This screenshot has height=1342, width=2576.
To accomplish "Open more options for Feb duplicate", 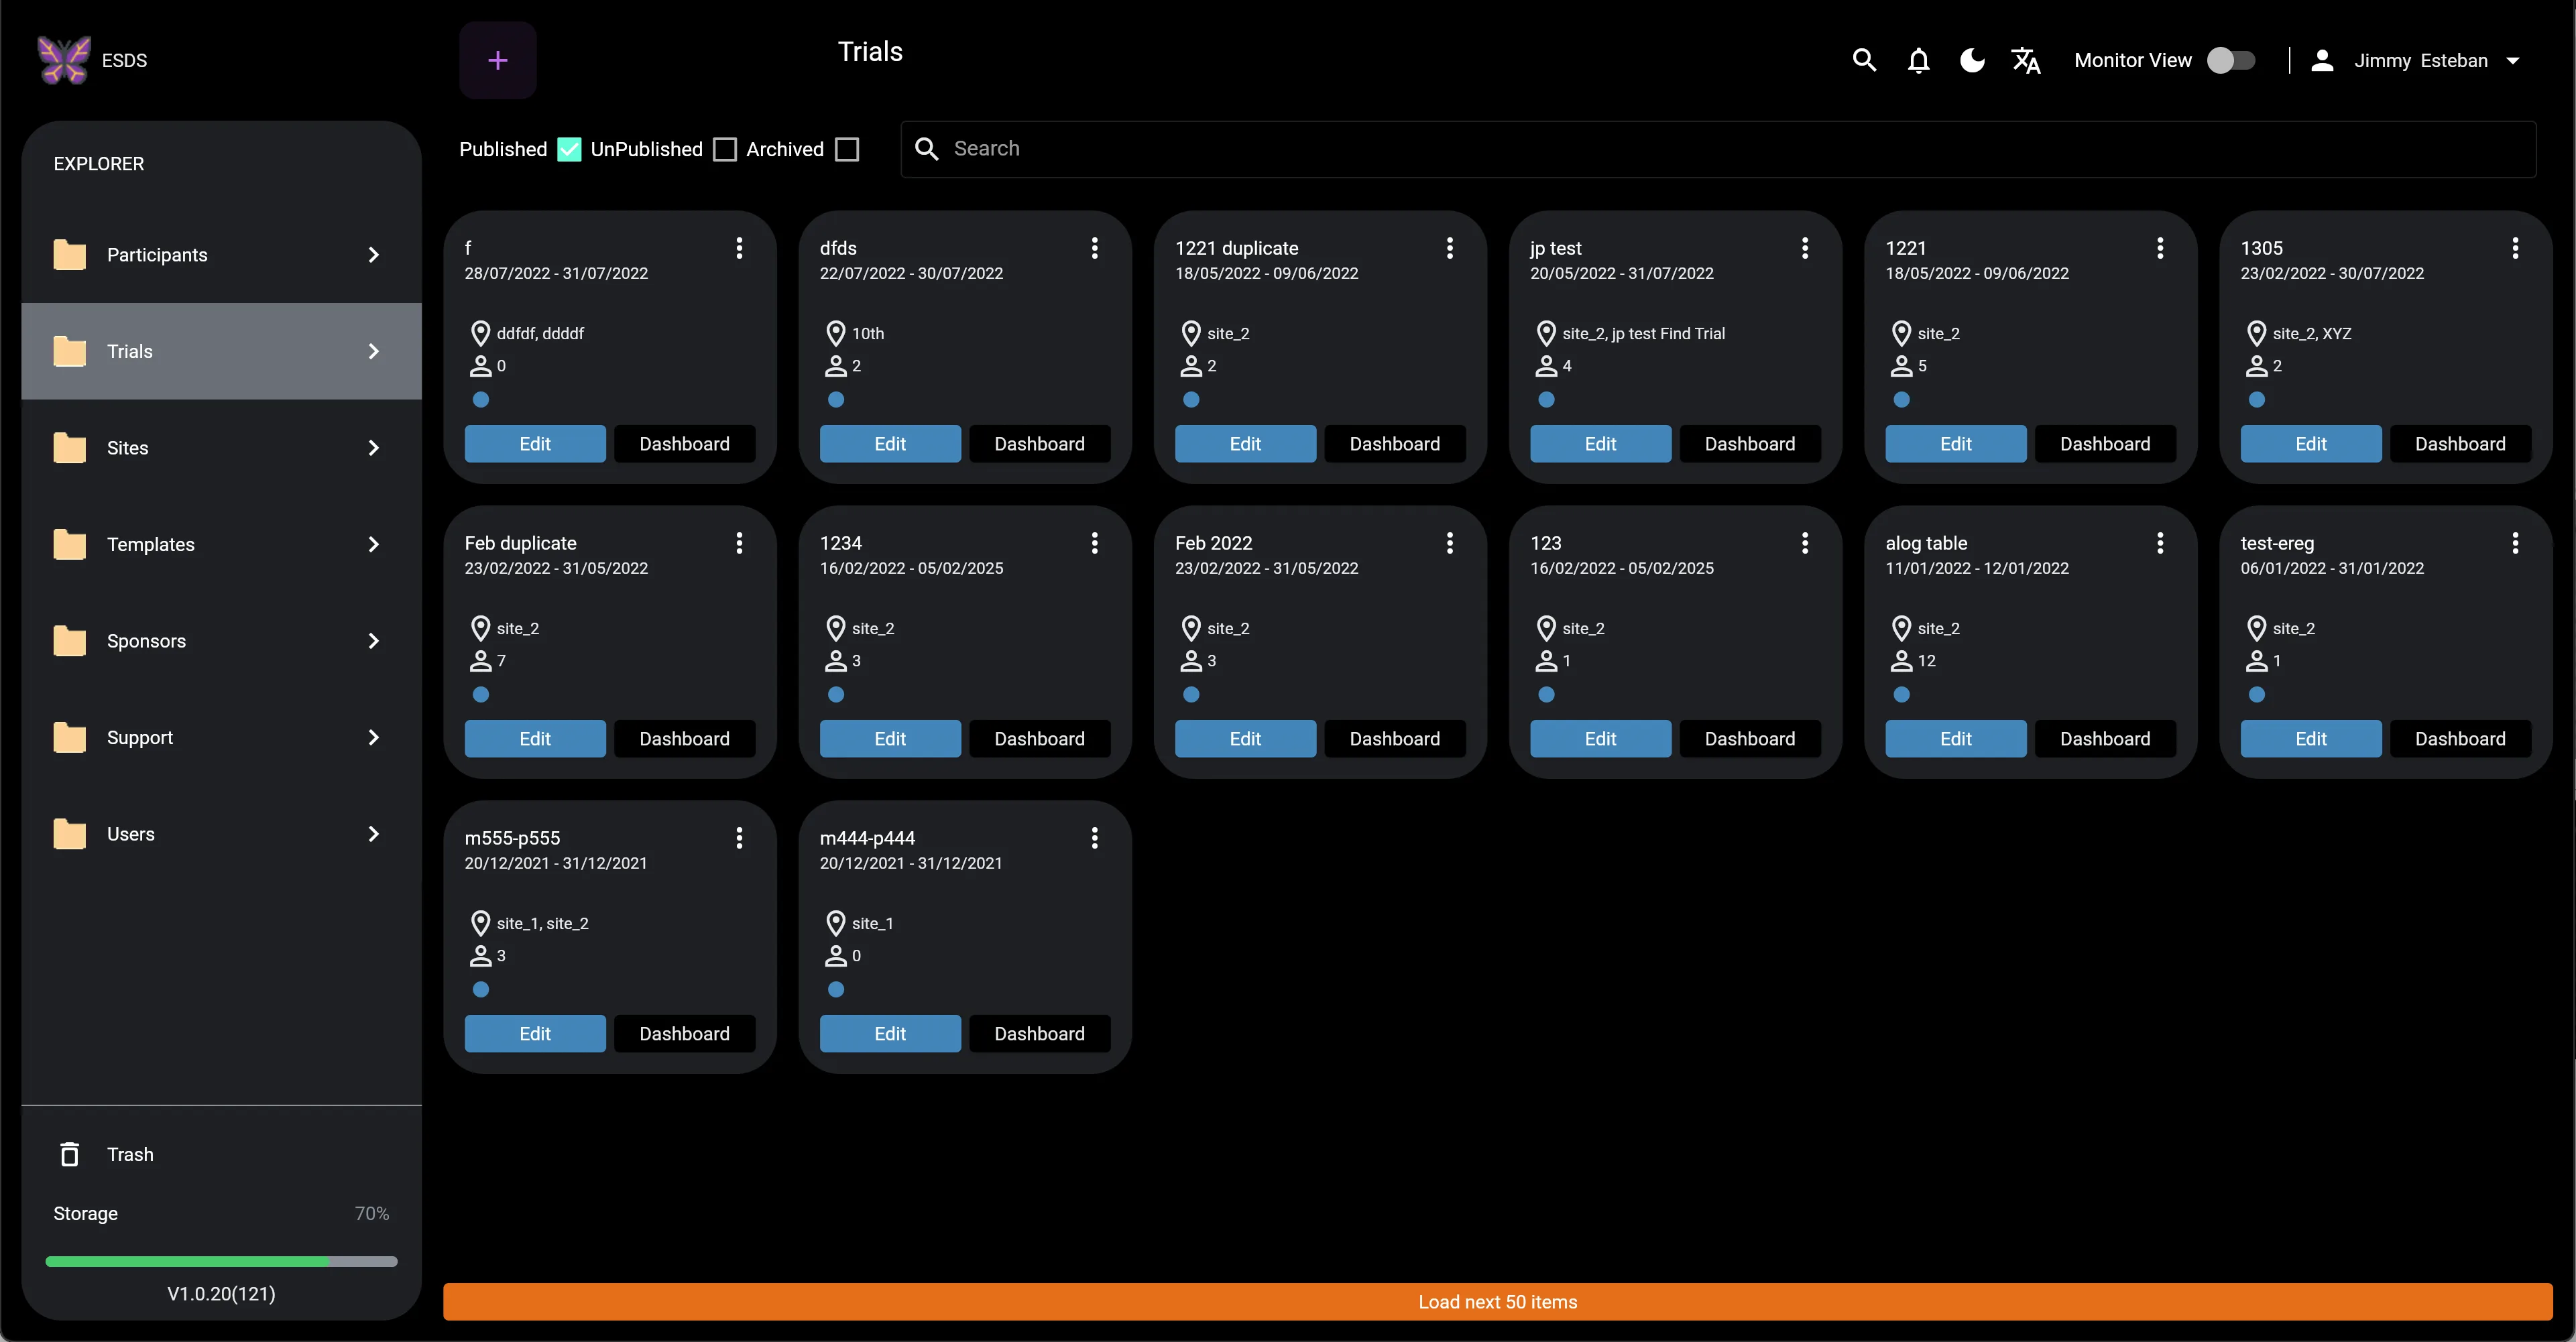I will [x=739, y=543].
